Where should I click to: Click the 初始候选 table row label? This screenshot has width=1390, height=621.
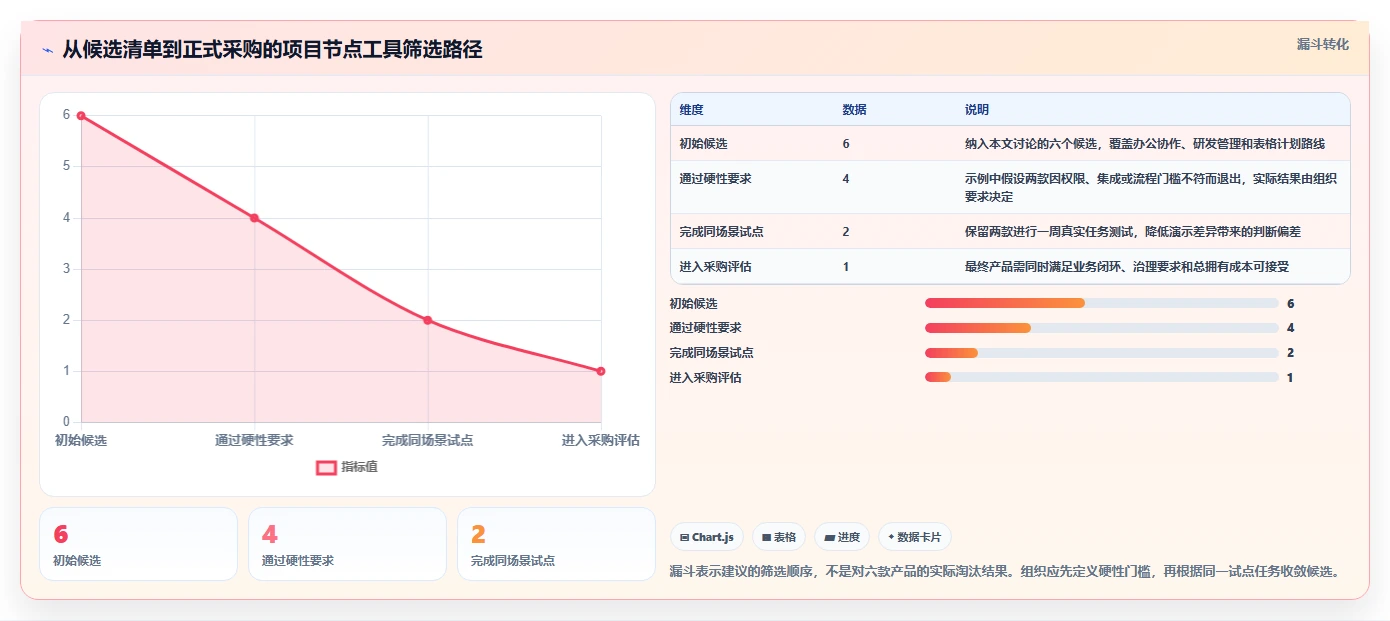(x=704, y=144)
